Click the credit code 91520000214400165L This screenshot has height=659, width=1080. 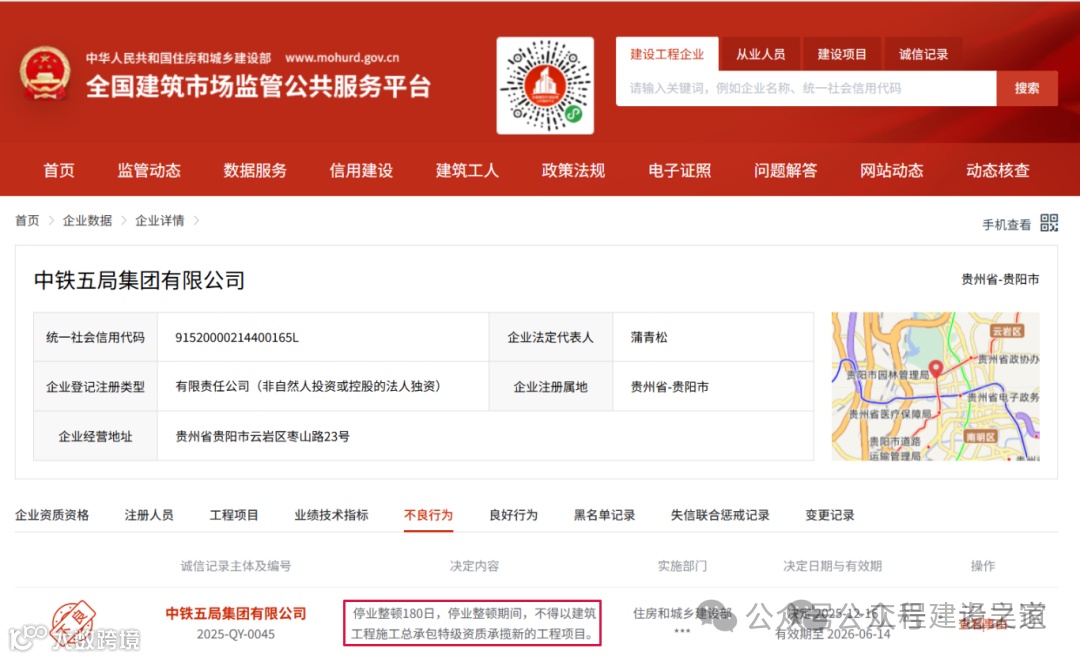[236, 337]
